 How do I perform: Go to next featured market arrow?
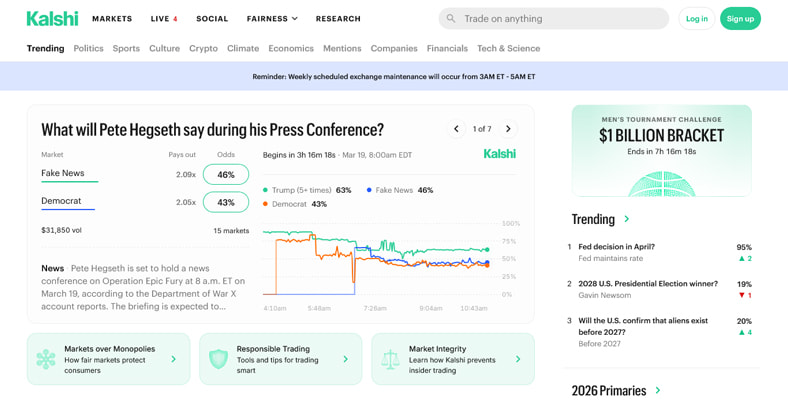(x=508, y=129)
